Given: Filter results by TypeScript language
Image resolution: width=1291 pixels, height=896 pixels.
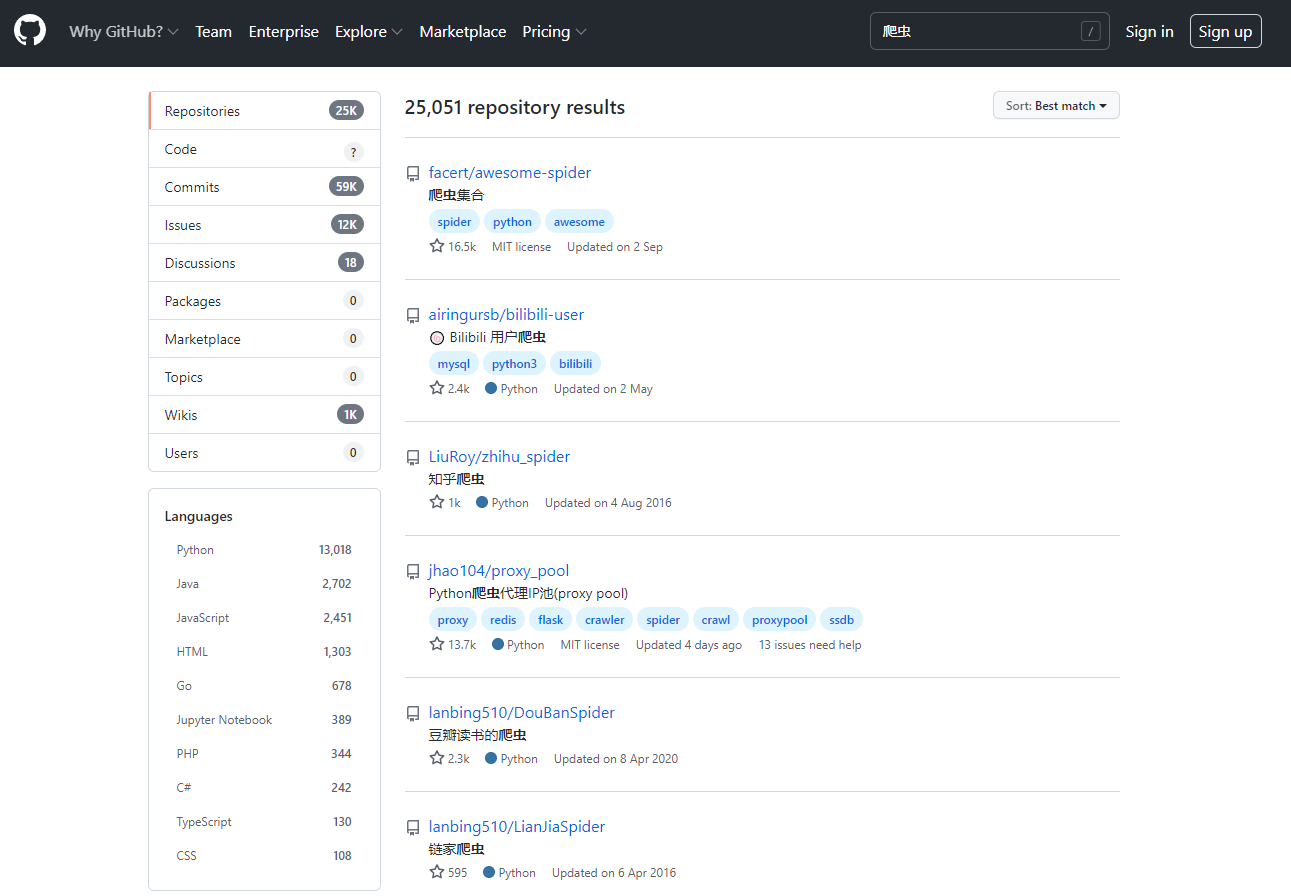Looking at the screenshot, I should [264, 822].
